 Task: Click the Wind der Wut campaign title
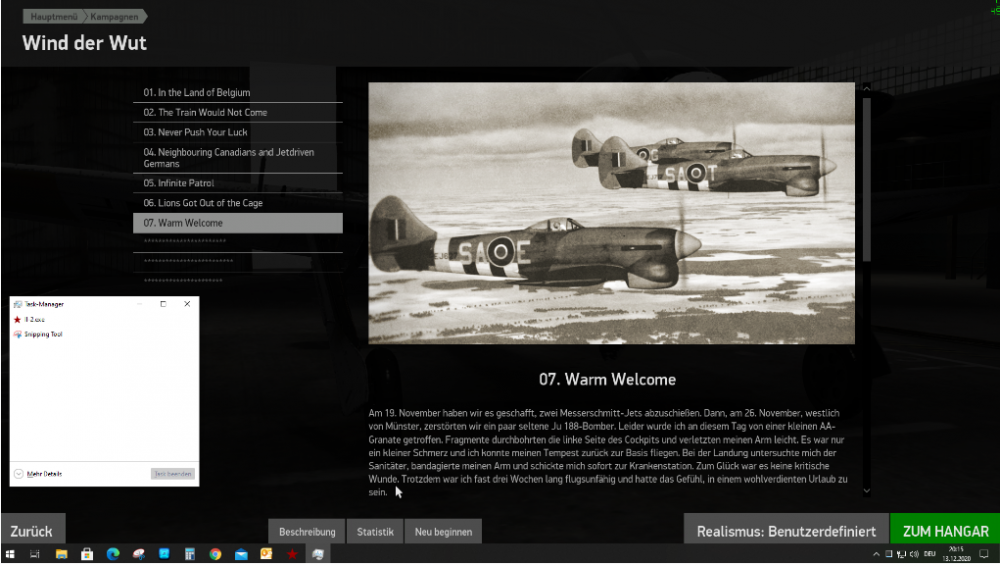(x=84, y=43)
